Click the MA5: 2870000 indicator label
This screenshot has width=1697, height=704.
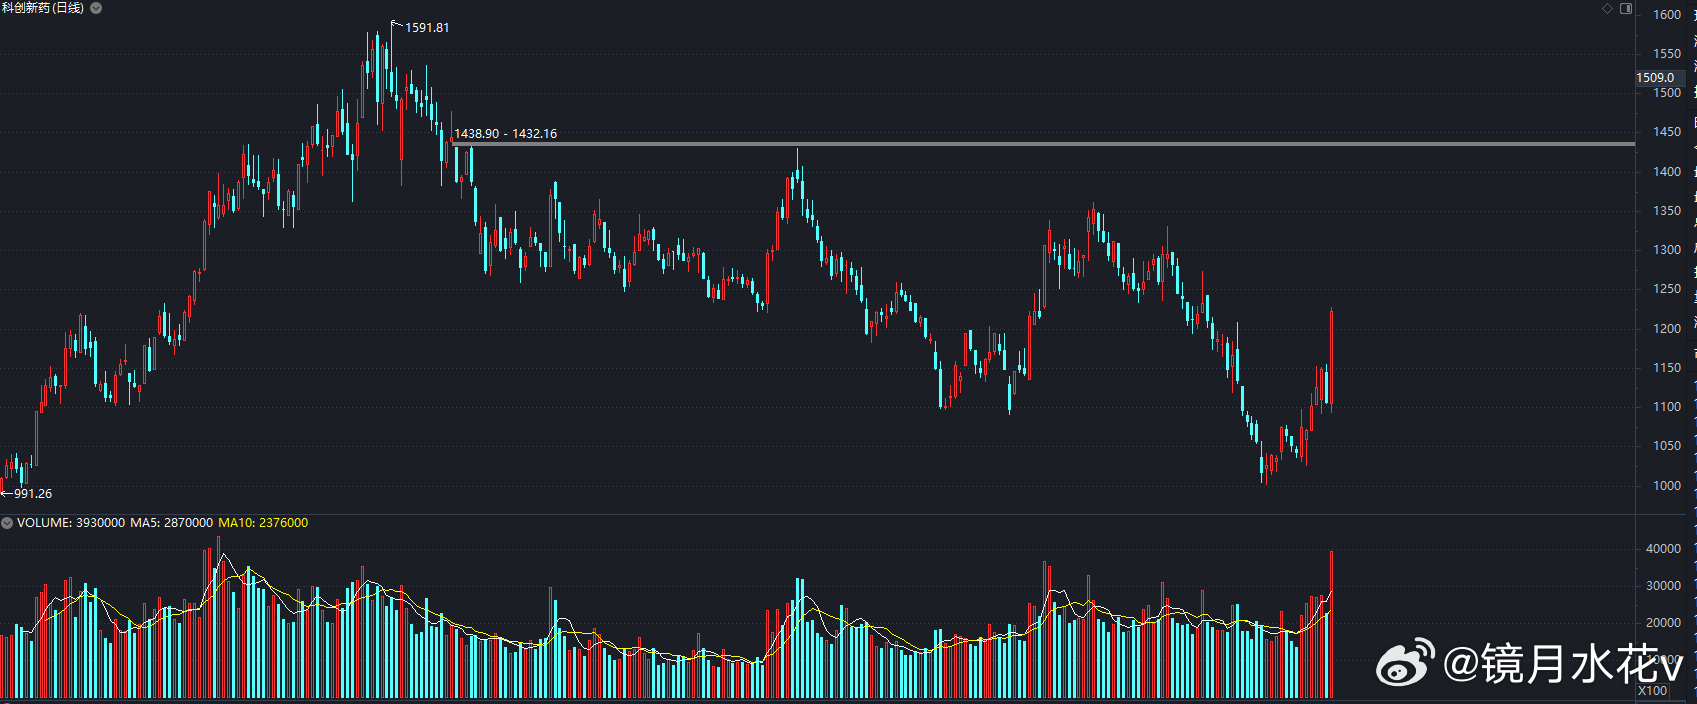pos(171,523)
